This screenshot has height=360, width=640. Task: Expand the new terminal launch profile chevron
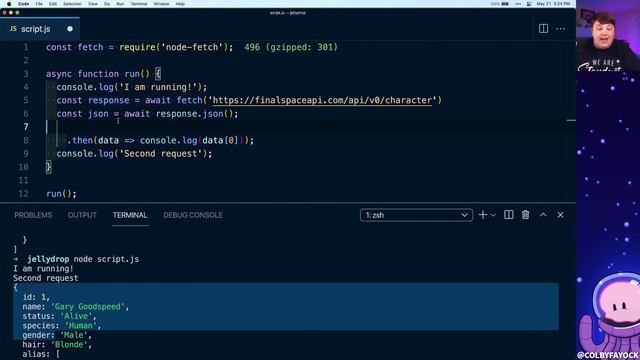[x=493, y=215]
